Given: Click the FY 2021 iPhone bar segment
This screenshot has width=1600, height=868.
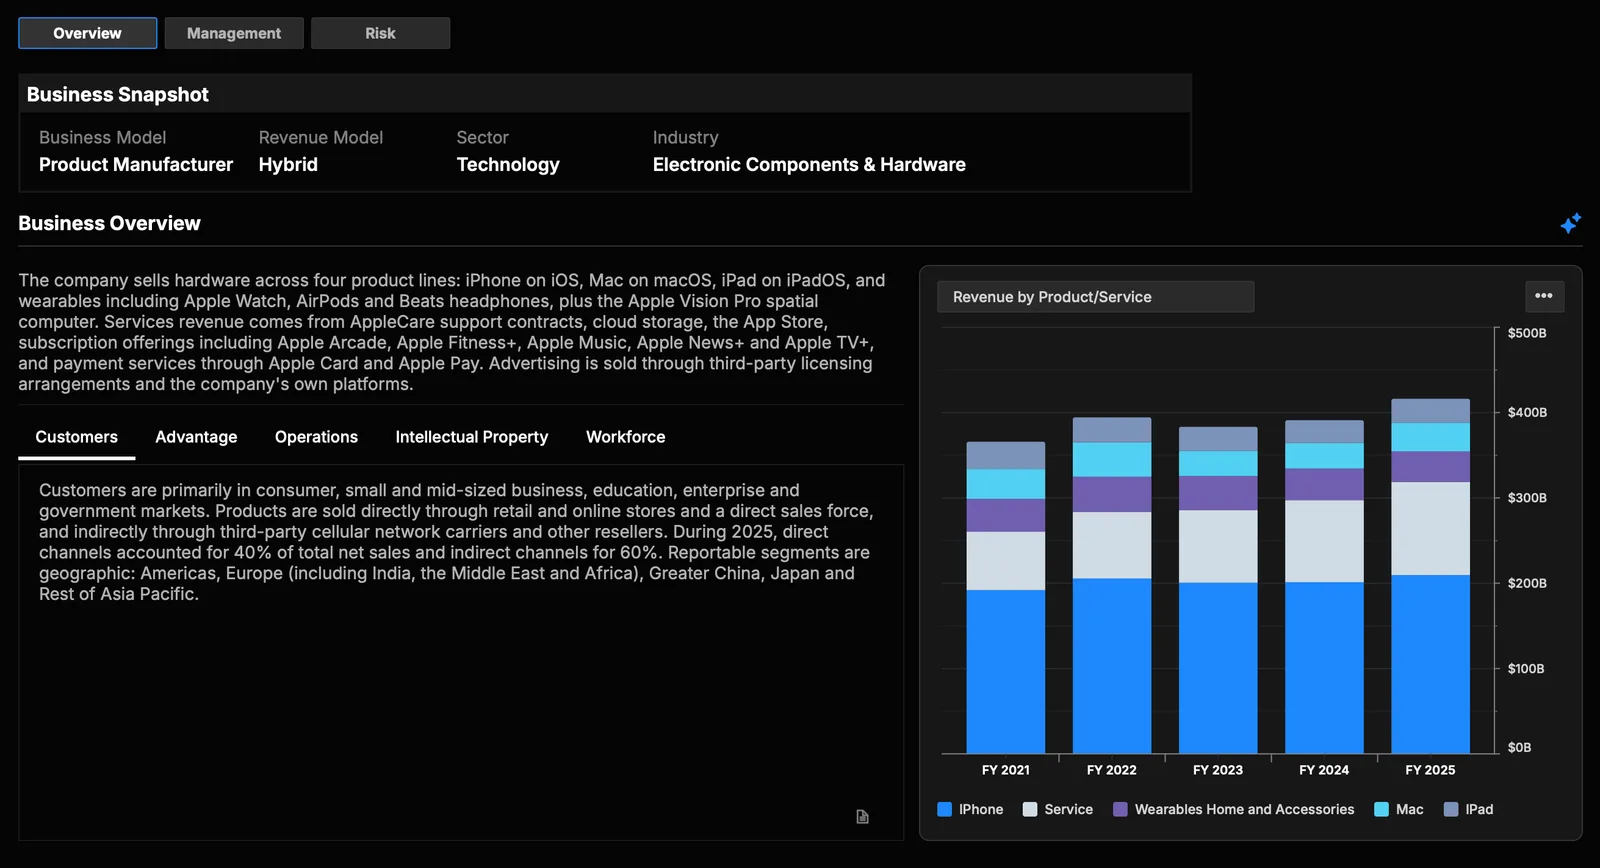Looking at the screenshot, I should (x=1005, y=671).
